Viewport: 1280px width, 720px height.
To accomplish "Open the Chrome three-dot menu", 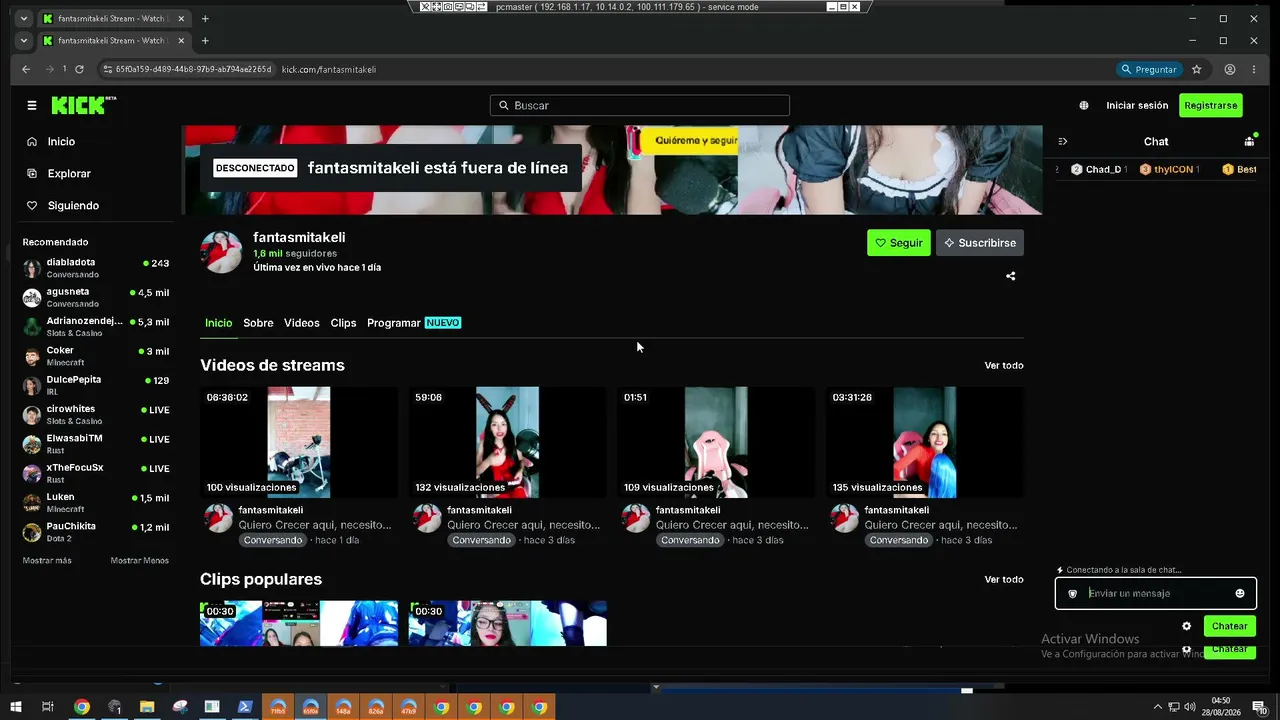I will (1254, 69).
